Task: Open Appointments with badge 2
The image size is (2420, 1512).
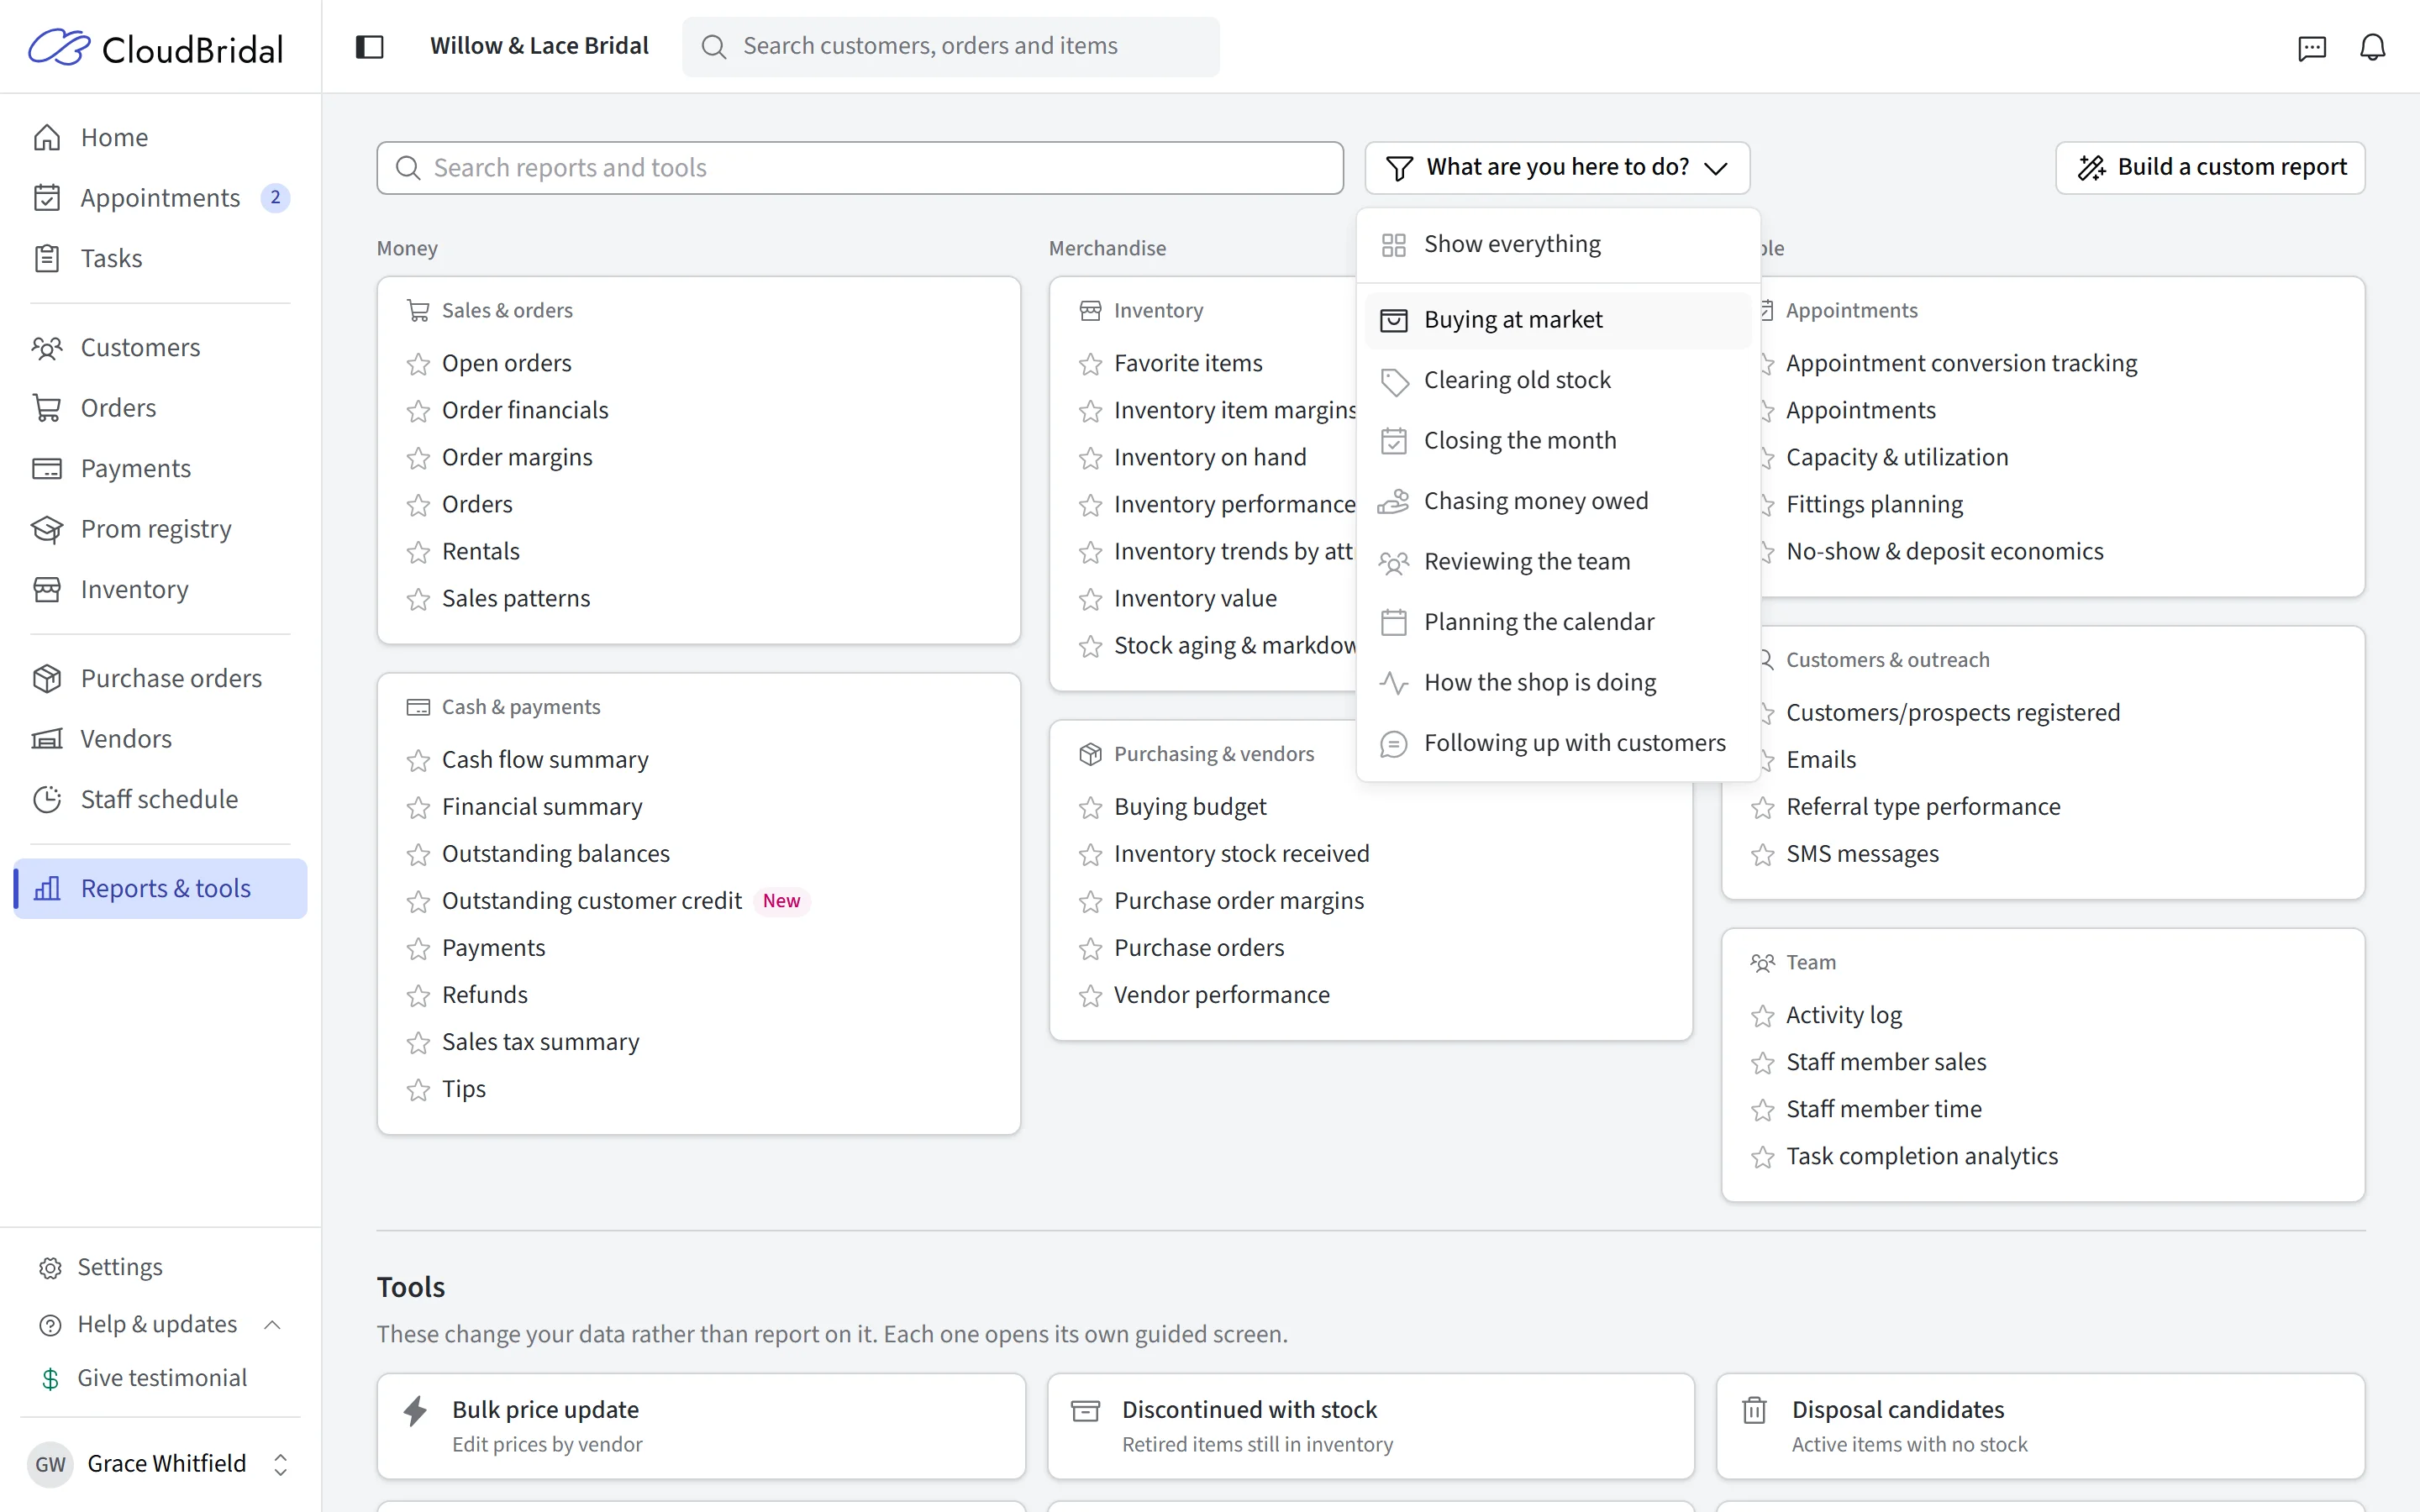Action: pyautogui.click(x=160, y=198)
